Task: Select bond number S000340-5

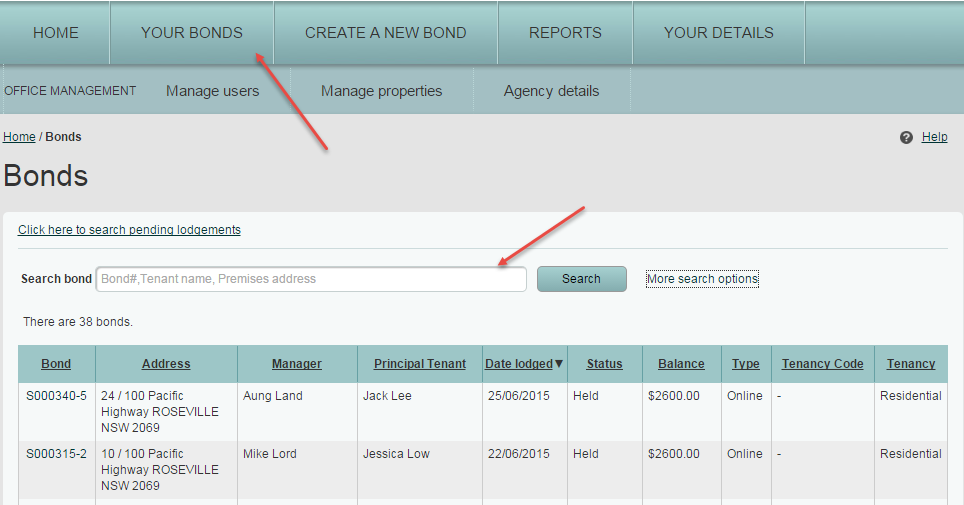Action: pos(56,396)
